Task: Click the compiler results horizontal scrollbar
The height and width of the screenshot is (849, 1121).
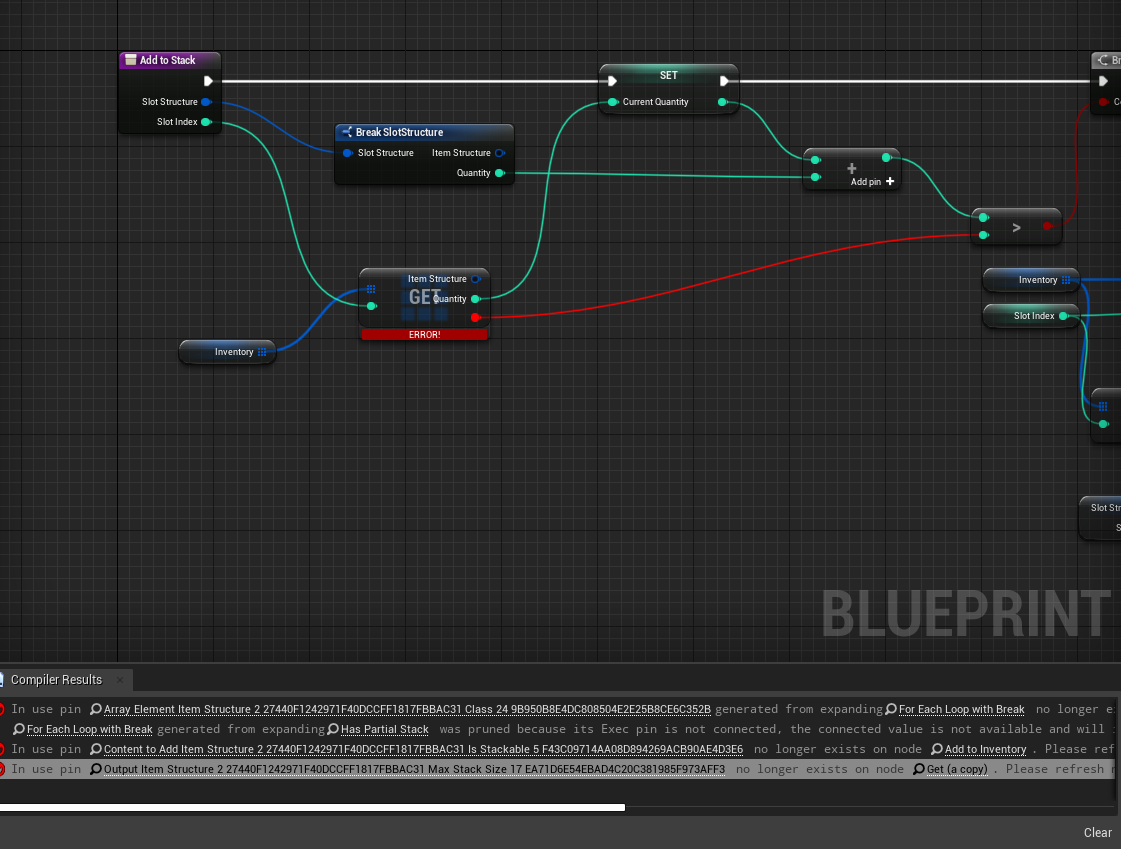Action: (312, 808)
